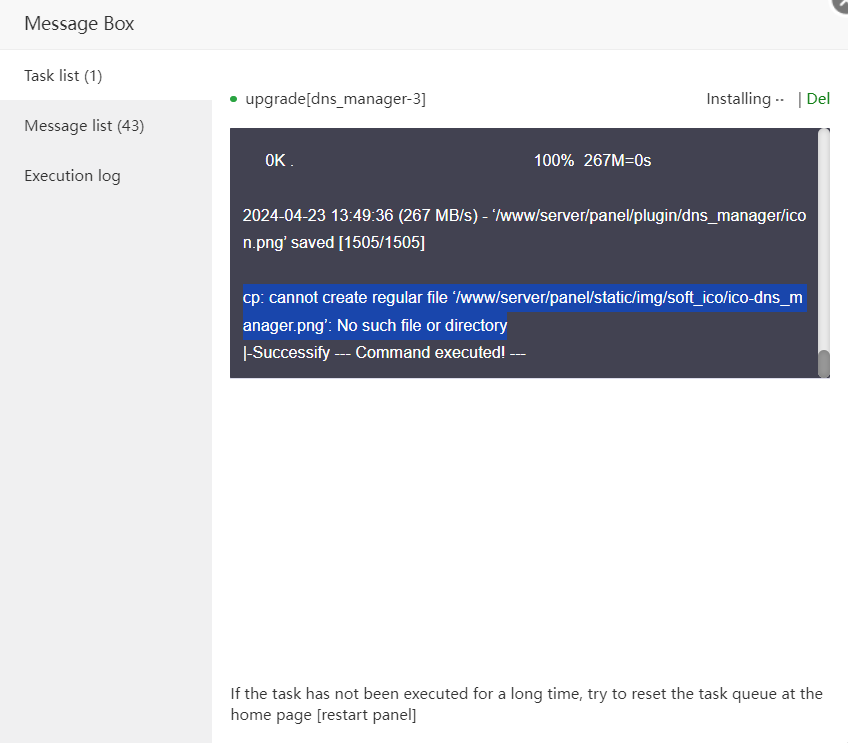Click the log output scrollbar thumb

(824, 364)
